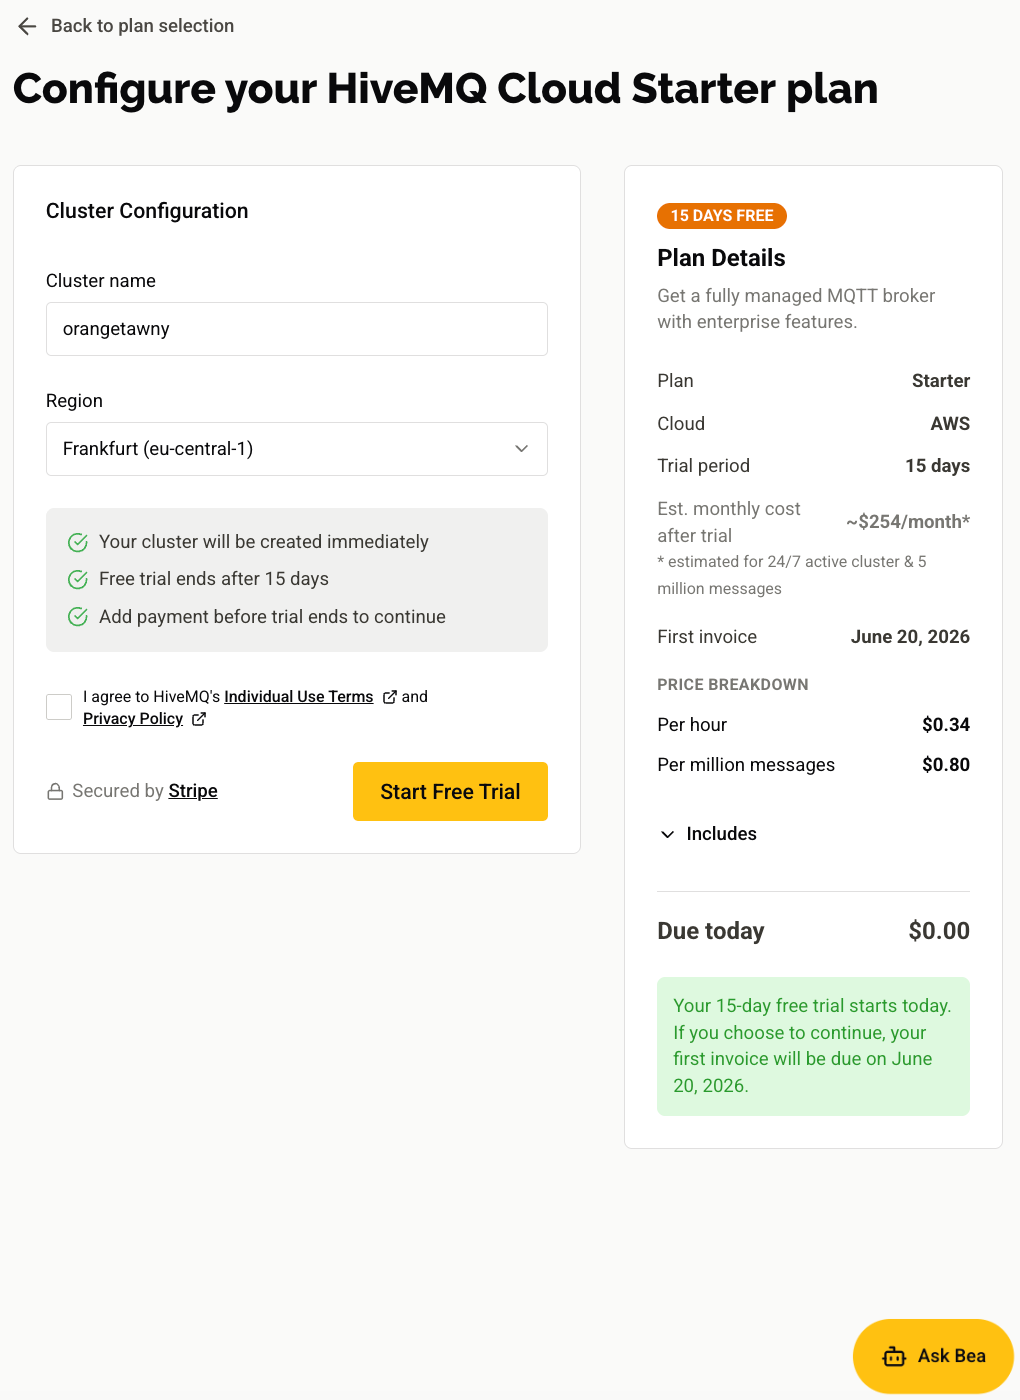Select the 'June 20, 2026' invoice date
1020x1400 pixels.
[x=910, y=637]
